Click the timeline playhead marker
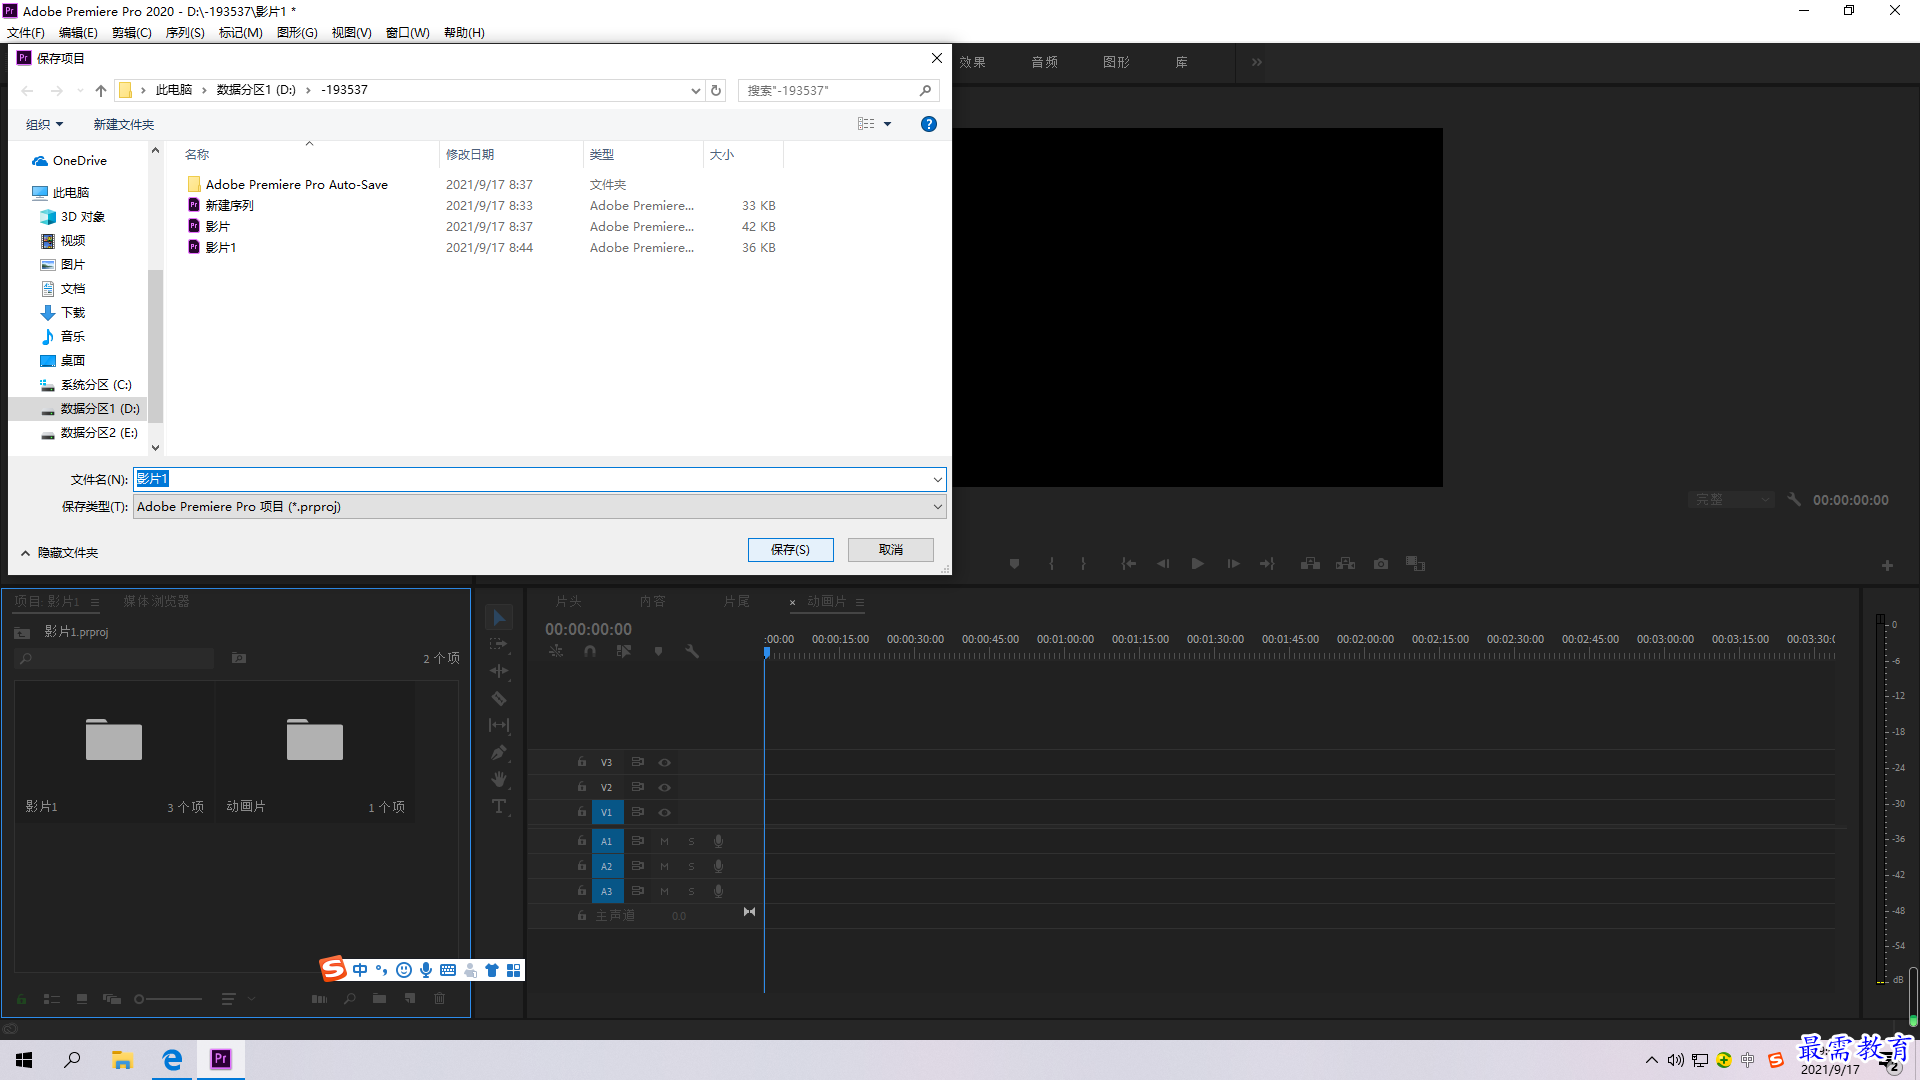The height and width of the screenshot is (1080, 1920). 767,652
